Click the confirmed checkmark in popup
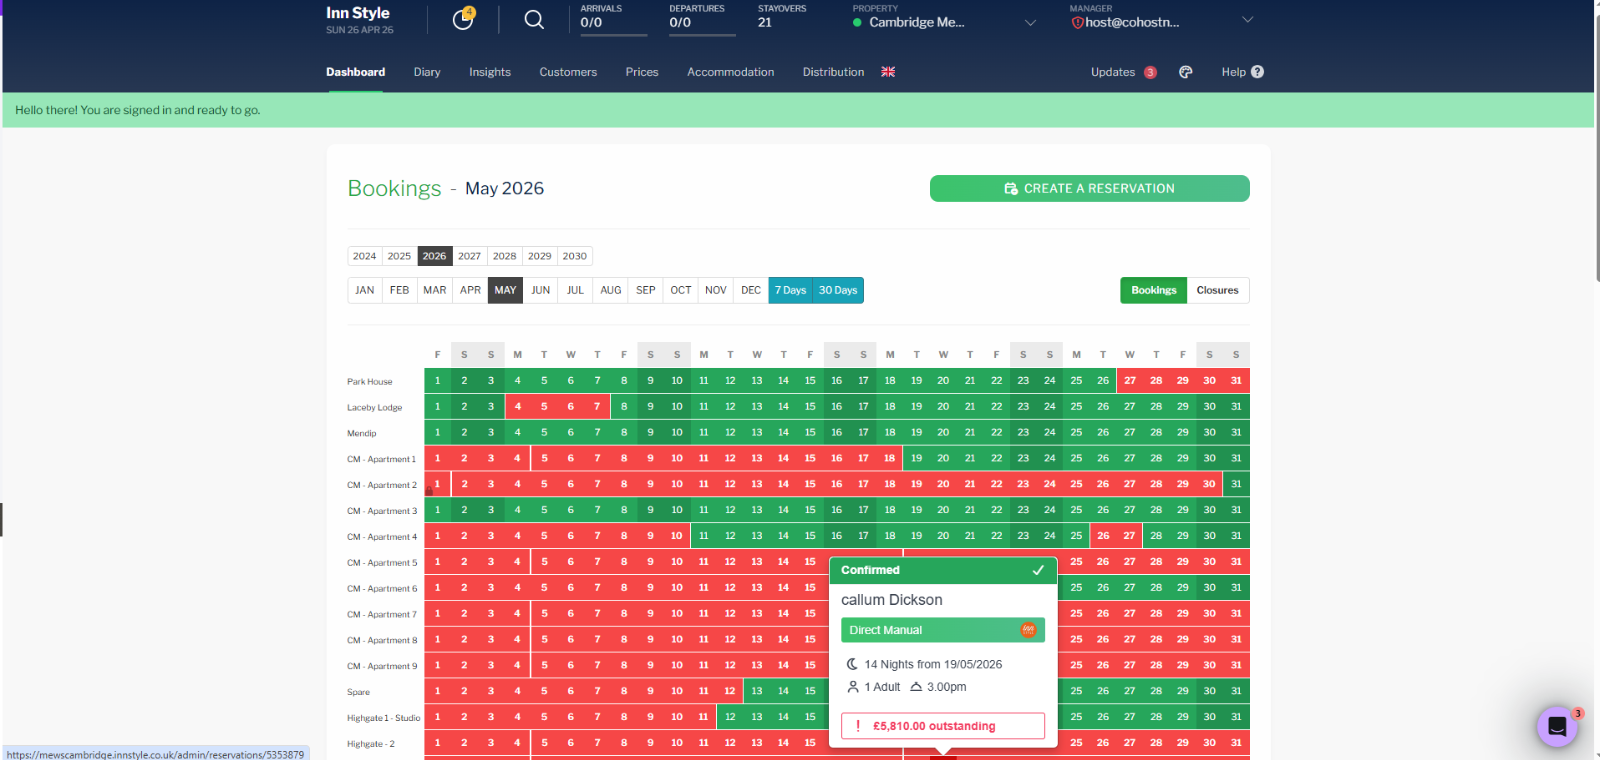Viewport: 1600px width, 760px height. pos(1038,570)
